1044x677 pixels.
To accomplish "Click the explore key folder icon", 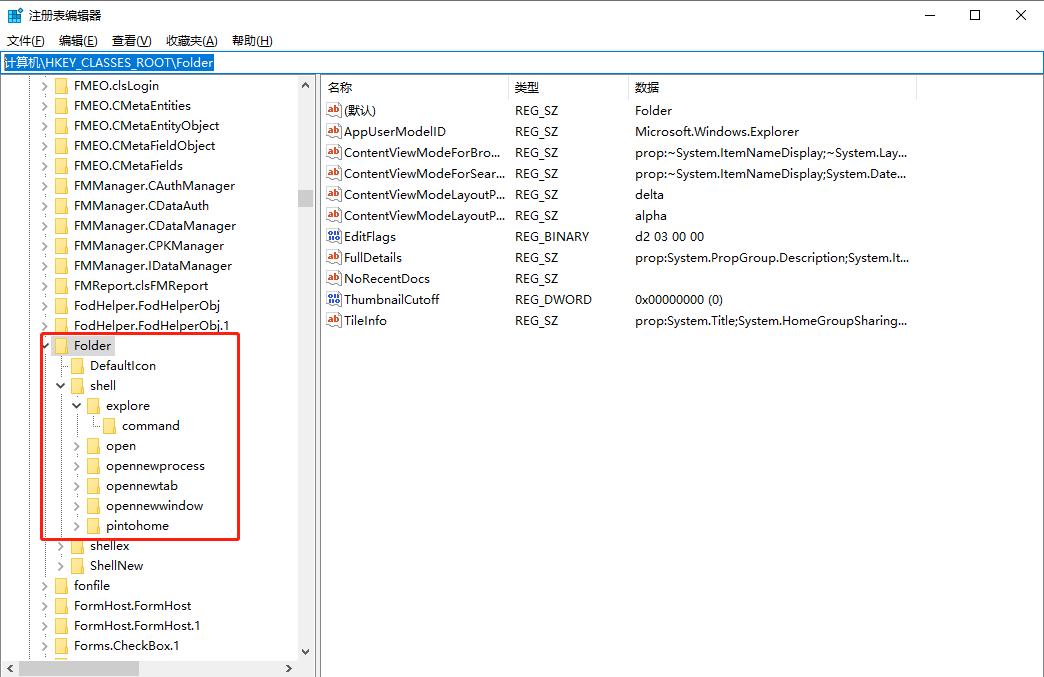I will point(93,405).
